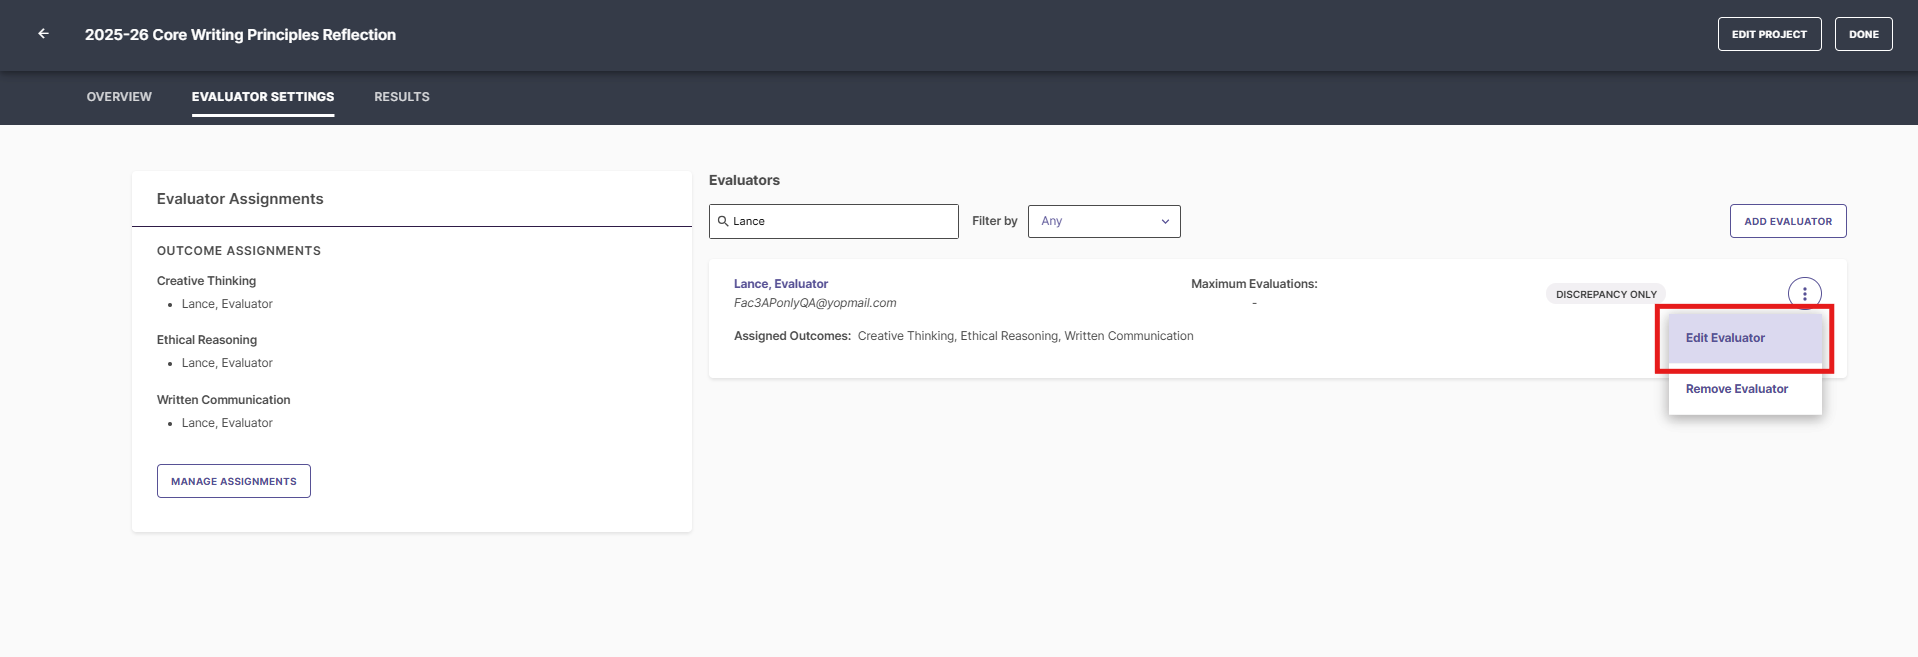Click the Filter by label
This screenshot has width=1918, height=657.
995,221
